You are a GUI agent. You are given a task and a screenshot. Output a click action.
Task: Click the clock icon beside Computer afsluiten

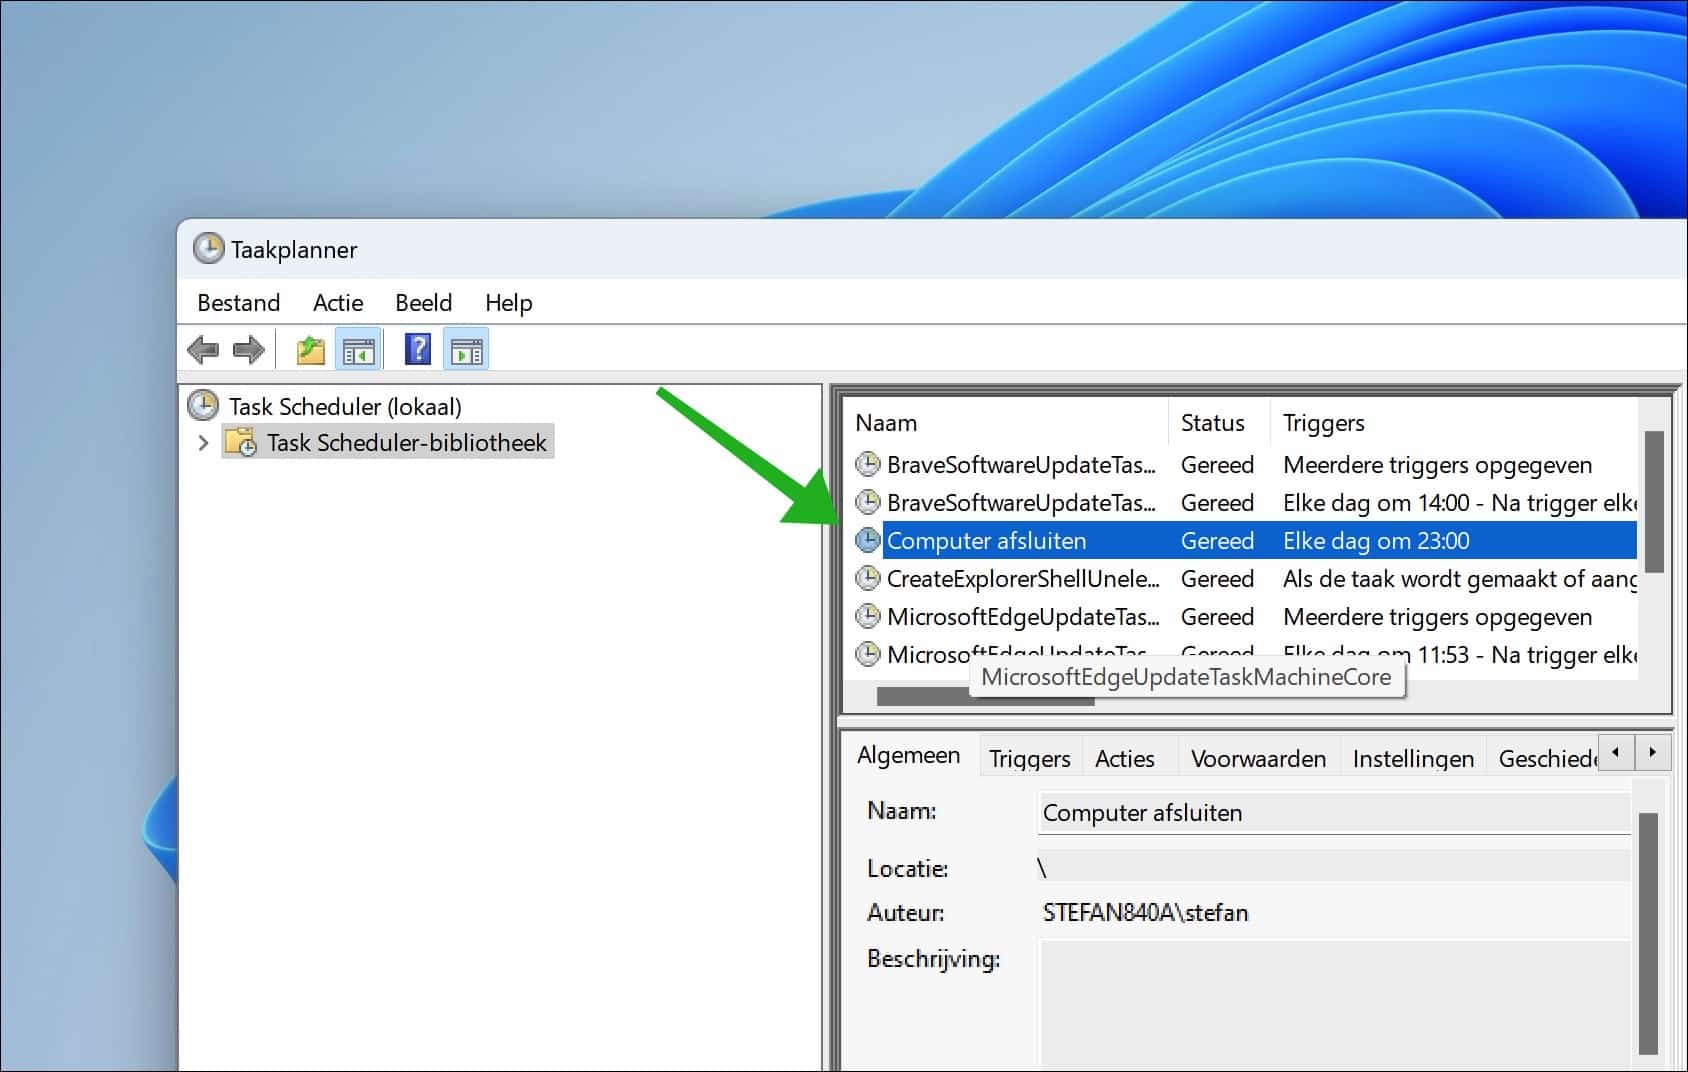coord(866,540)
